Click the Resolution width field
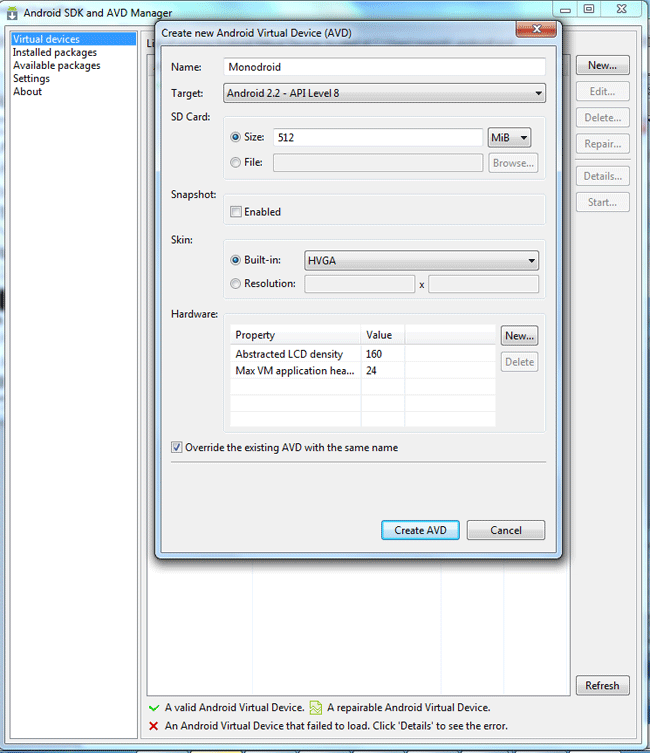 (359, 284)
